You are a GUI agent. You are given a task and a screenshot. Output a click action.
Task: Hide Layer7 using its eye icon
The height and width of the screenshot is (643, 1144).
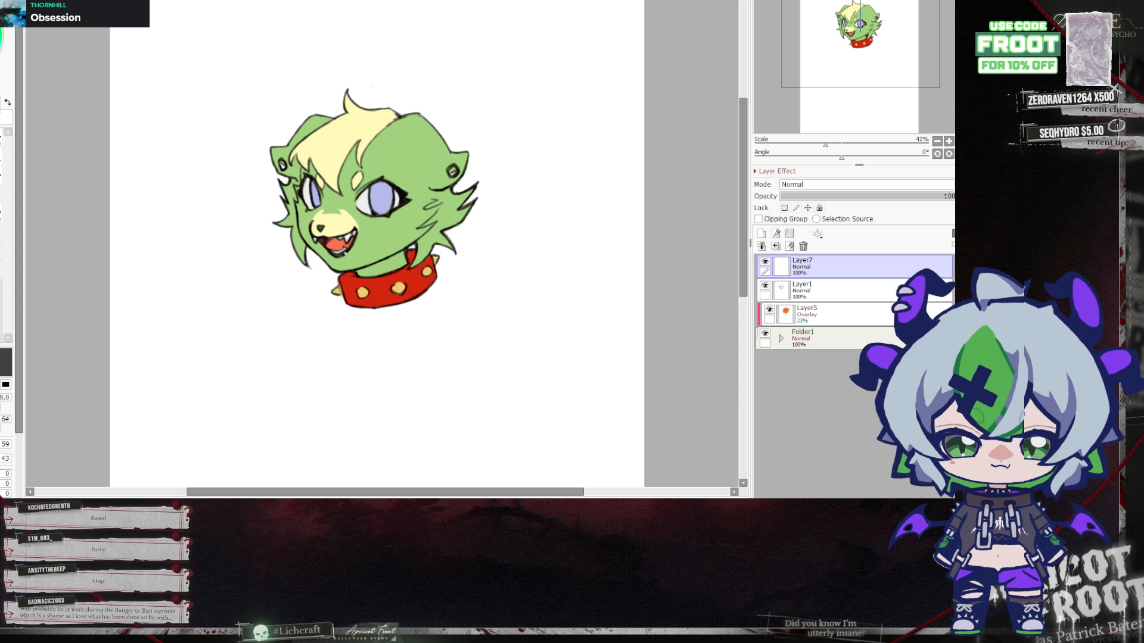pyautogui.click(x=765, y=261)
